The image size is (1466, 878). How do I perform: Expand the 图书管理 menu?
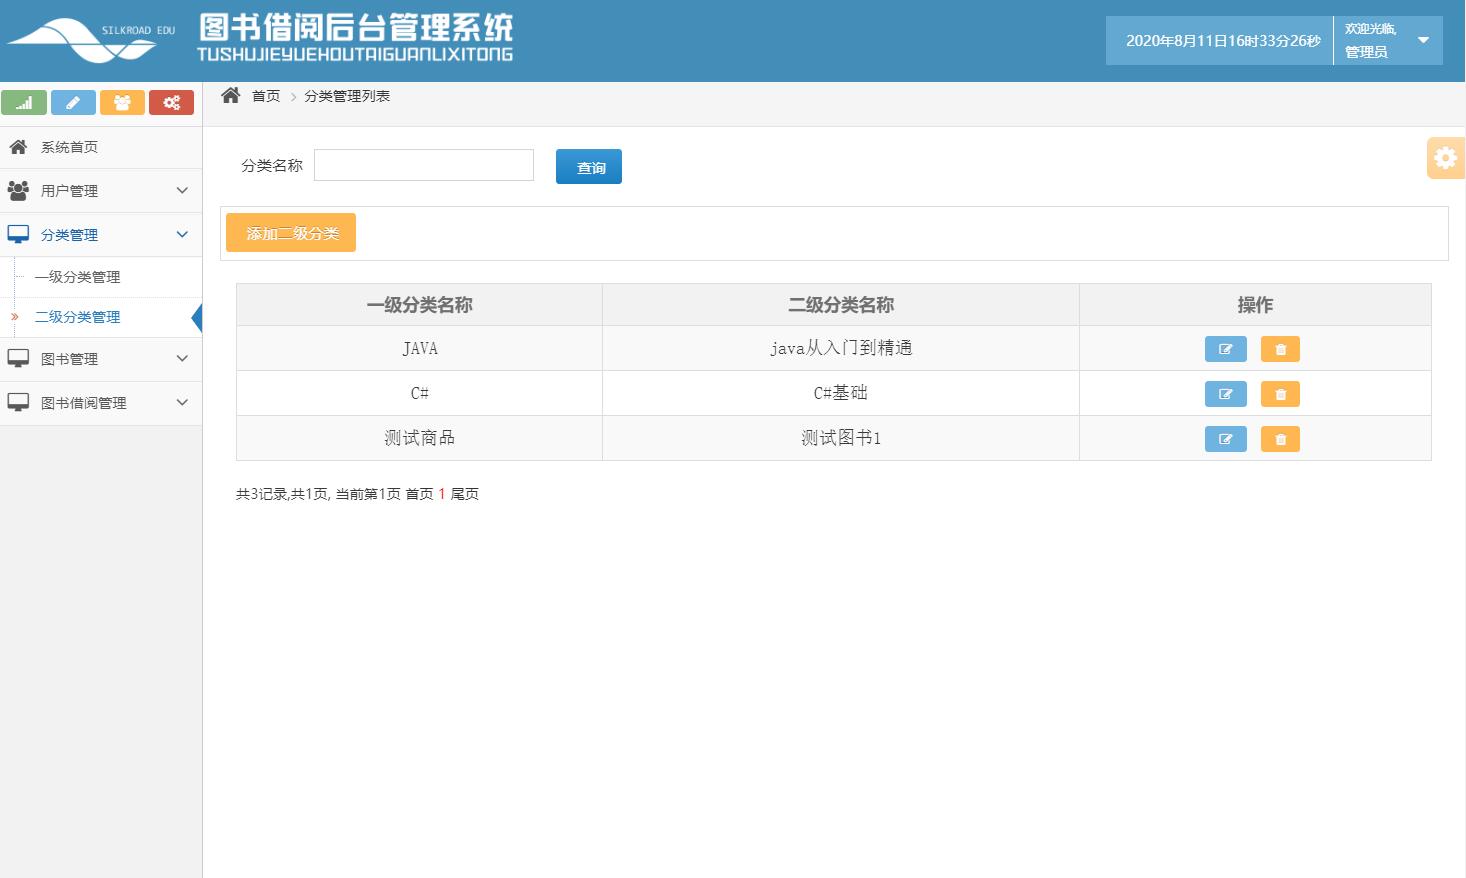point(100,359)
